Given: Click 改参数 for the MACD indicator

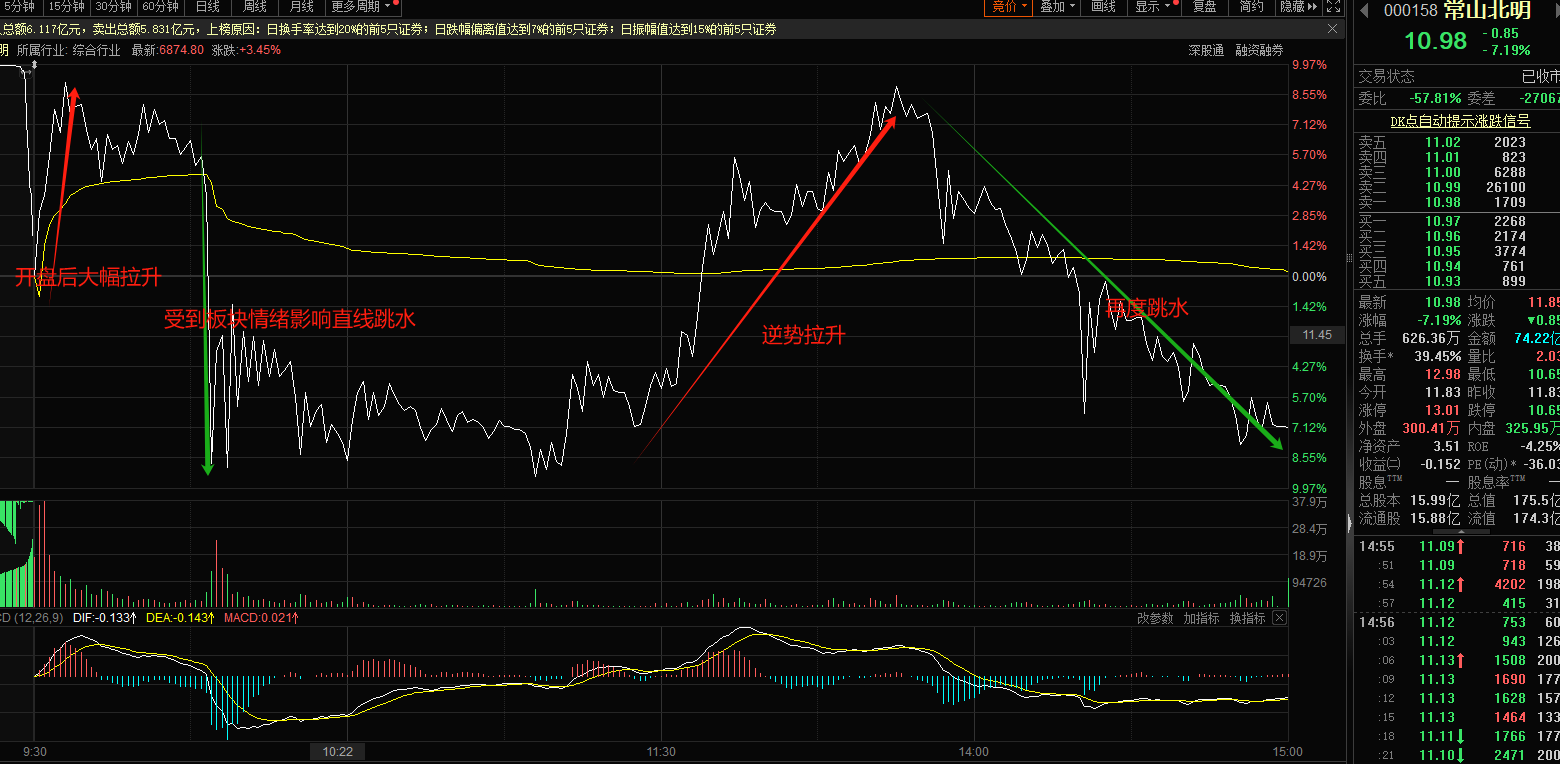Looking at the screenshot, I should [1155, 618].
